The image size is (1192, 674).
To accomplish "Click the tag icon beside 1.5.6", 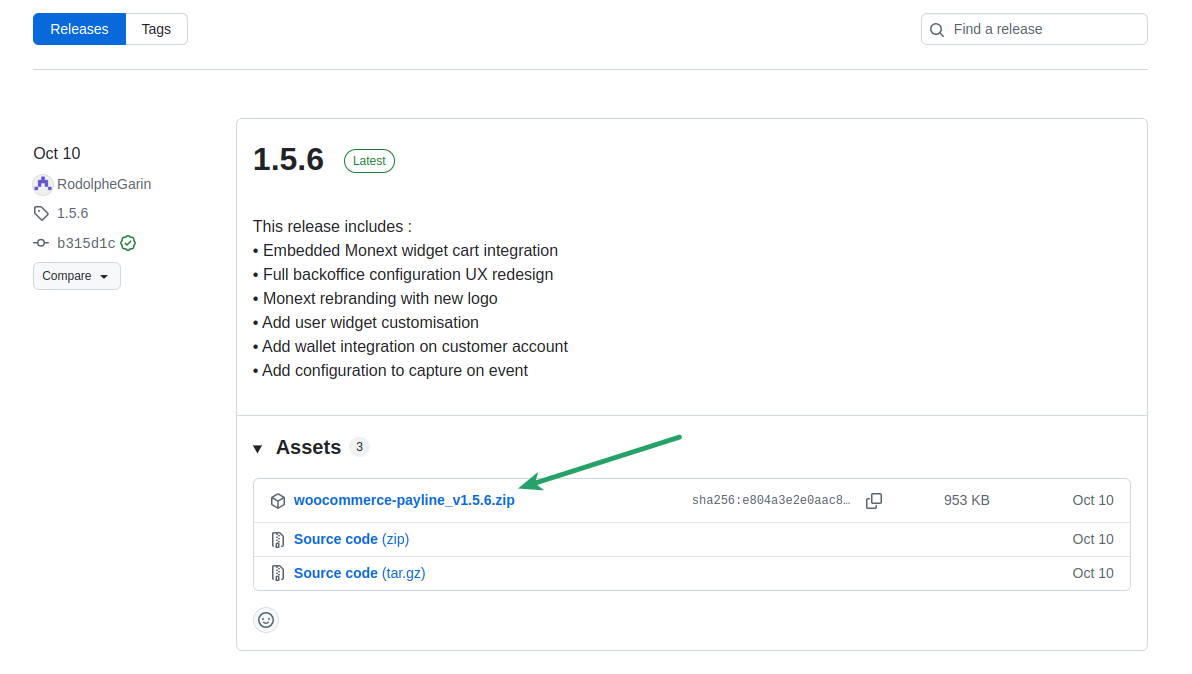I will (x=41, y=214).
